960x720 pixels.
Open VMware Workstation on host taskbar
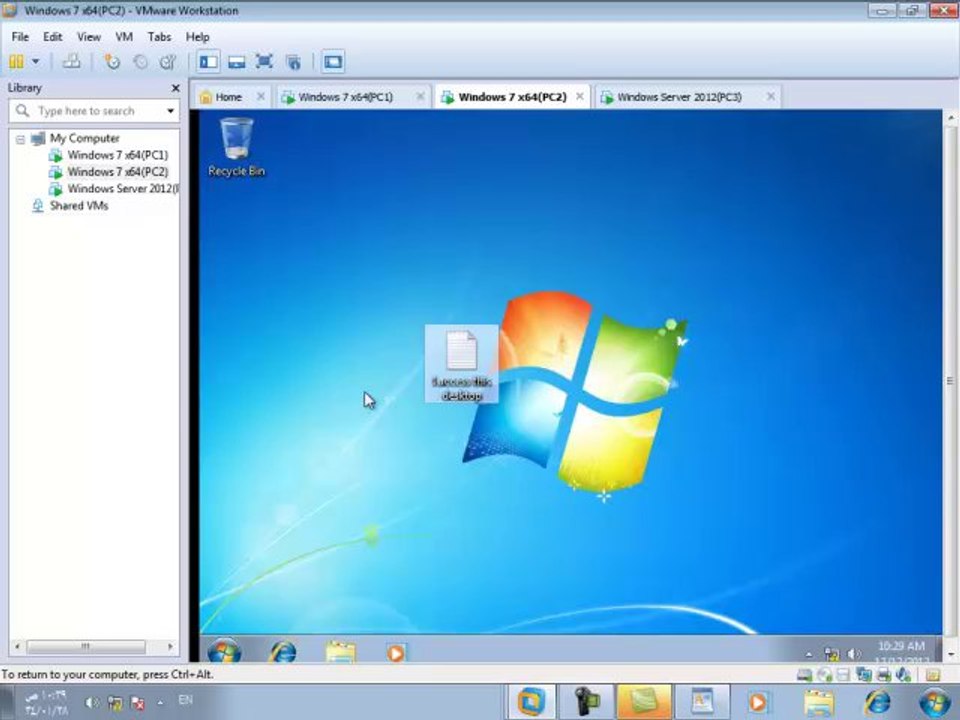tap(531, 702)
